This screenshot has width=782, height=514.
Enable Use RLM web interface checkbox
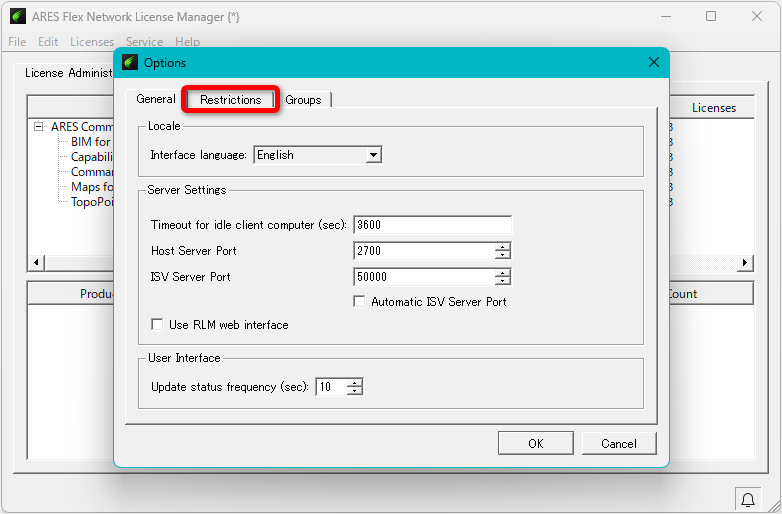157,325
